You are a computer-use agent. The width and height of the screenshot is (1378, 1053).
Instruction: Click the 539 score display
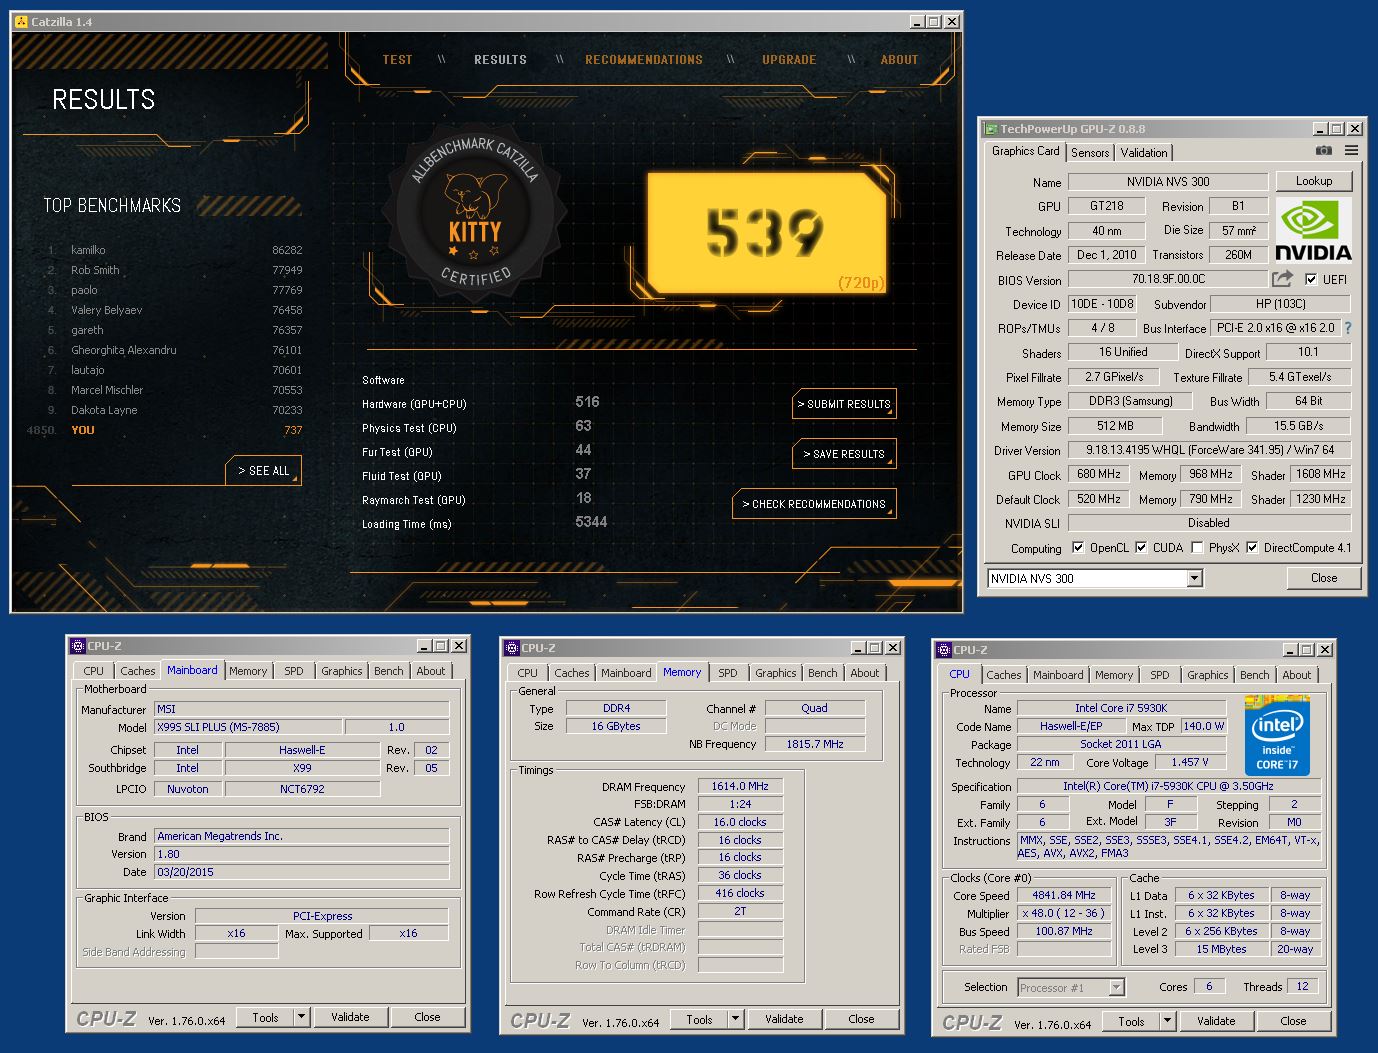click(x=766, y=232)
